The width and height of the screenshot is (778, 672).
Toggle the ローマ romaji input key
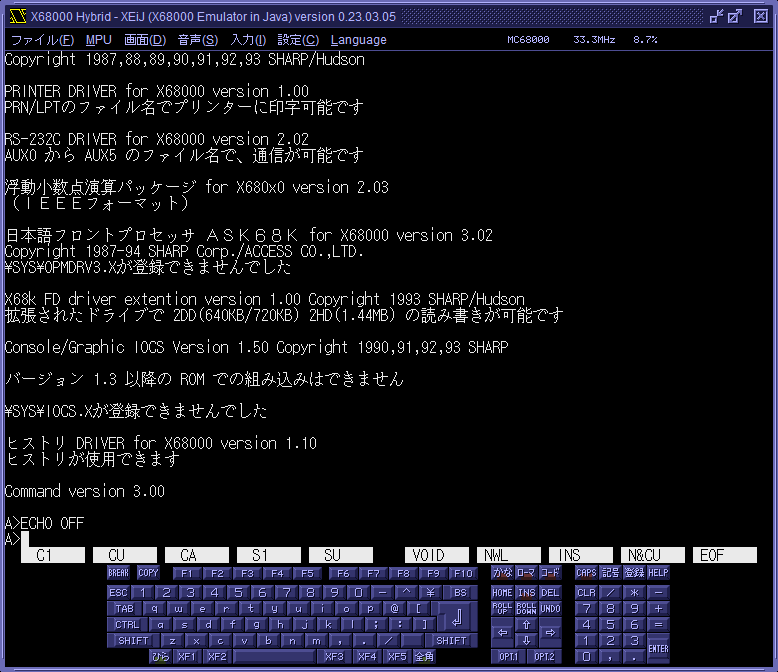tap(526, 573)
